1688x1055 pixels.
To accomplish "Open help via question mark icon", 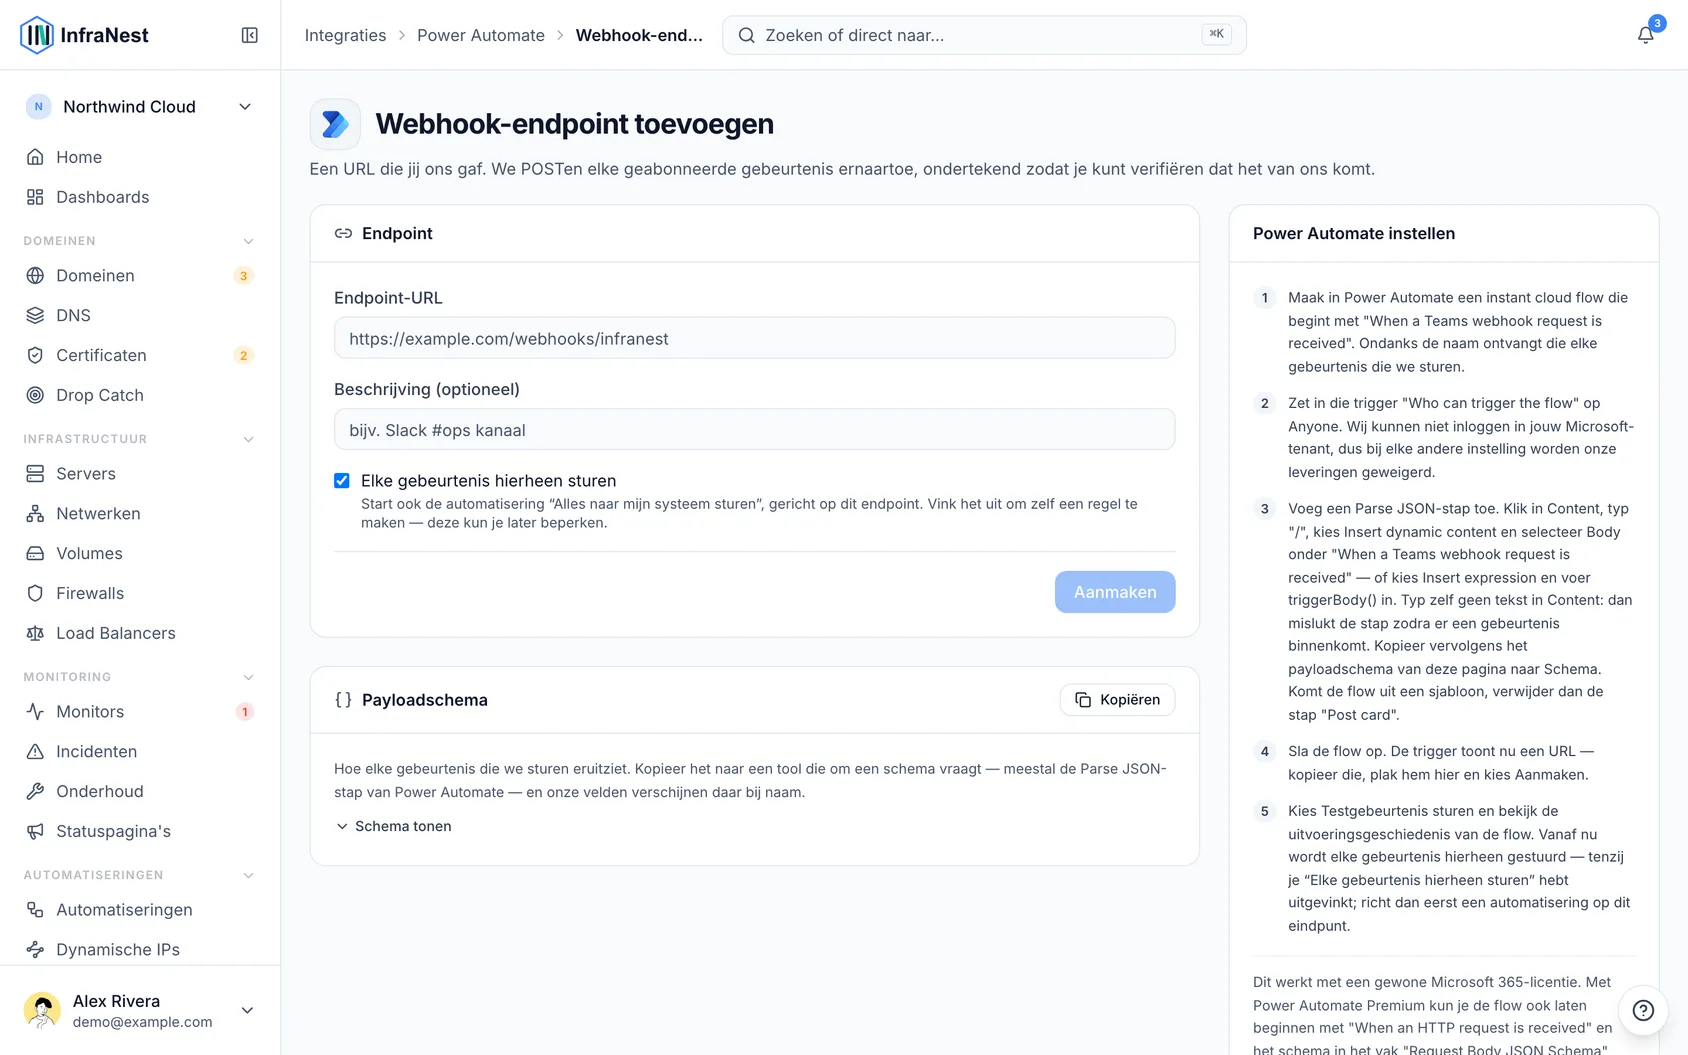I will (x=1643, y=1010).
